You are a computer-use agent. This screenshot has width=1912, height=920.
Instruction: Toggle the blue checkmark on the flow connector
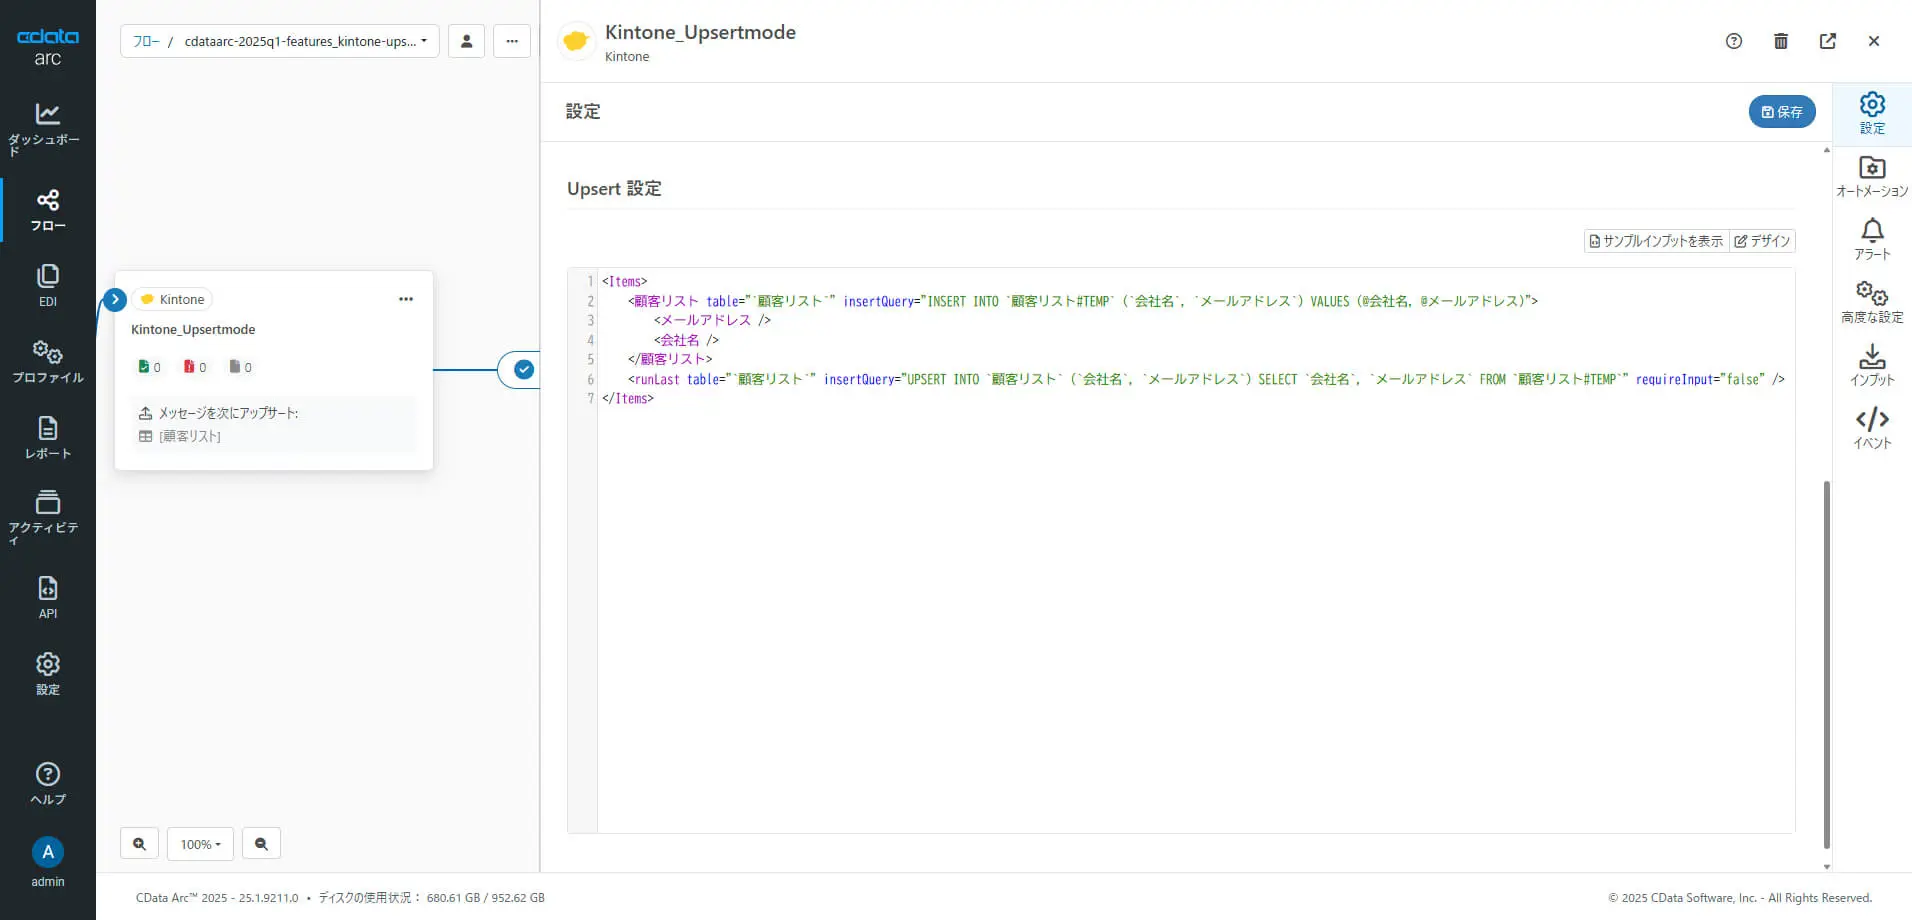[523, 369]
